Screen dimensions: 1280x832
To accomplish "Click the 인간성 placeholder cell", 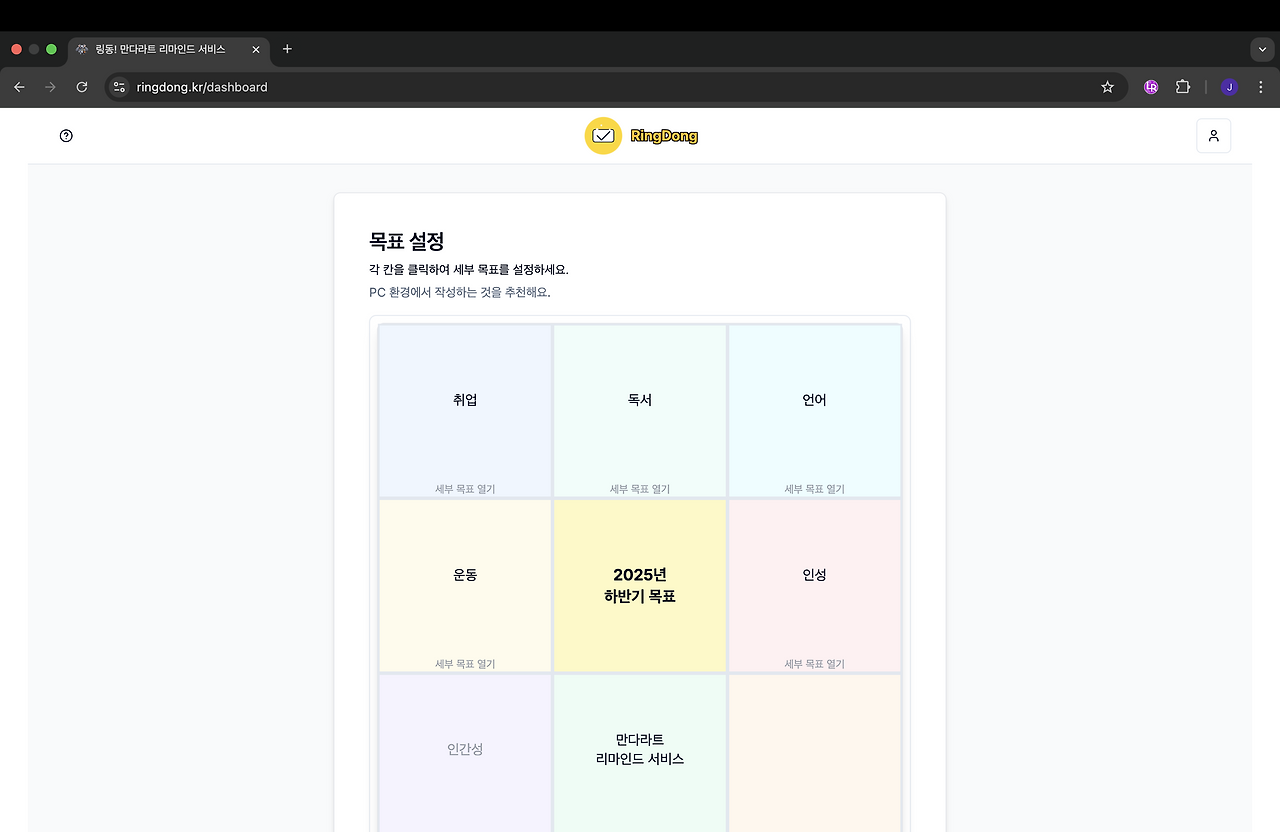I will (x=465, y=753).
